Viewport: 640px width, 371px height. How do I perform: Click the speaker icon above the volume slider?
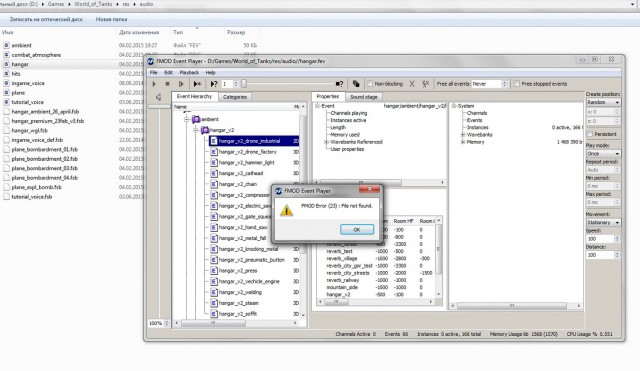point(158,97)
